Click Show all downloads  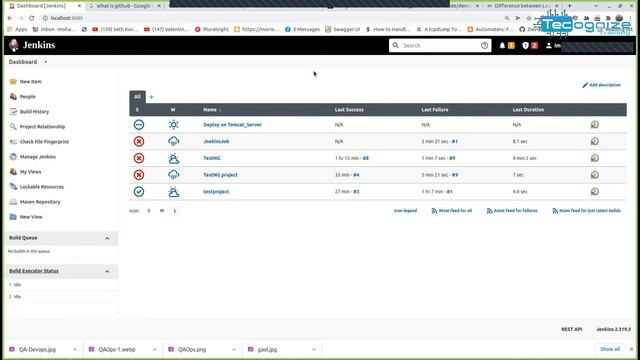coord(610,349)
